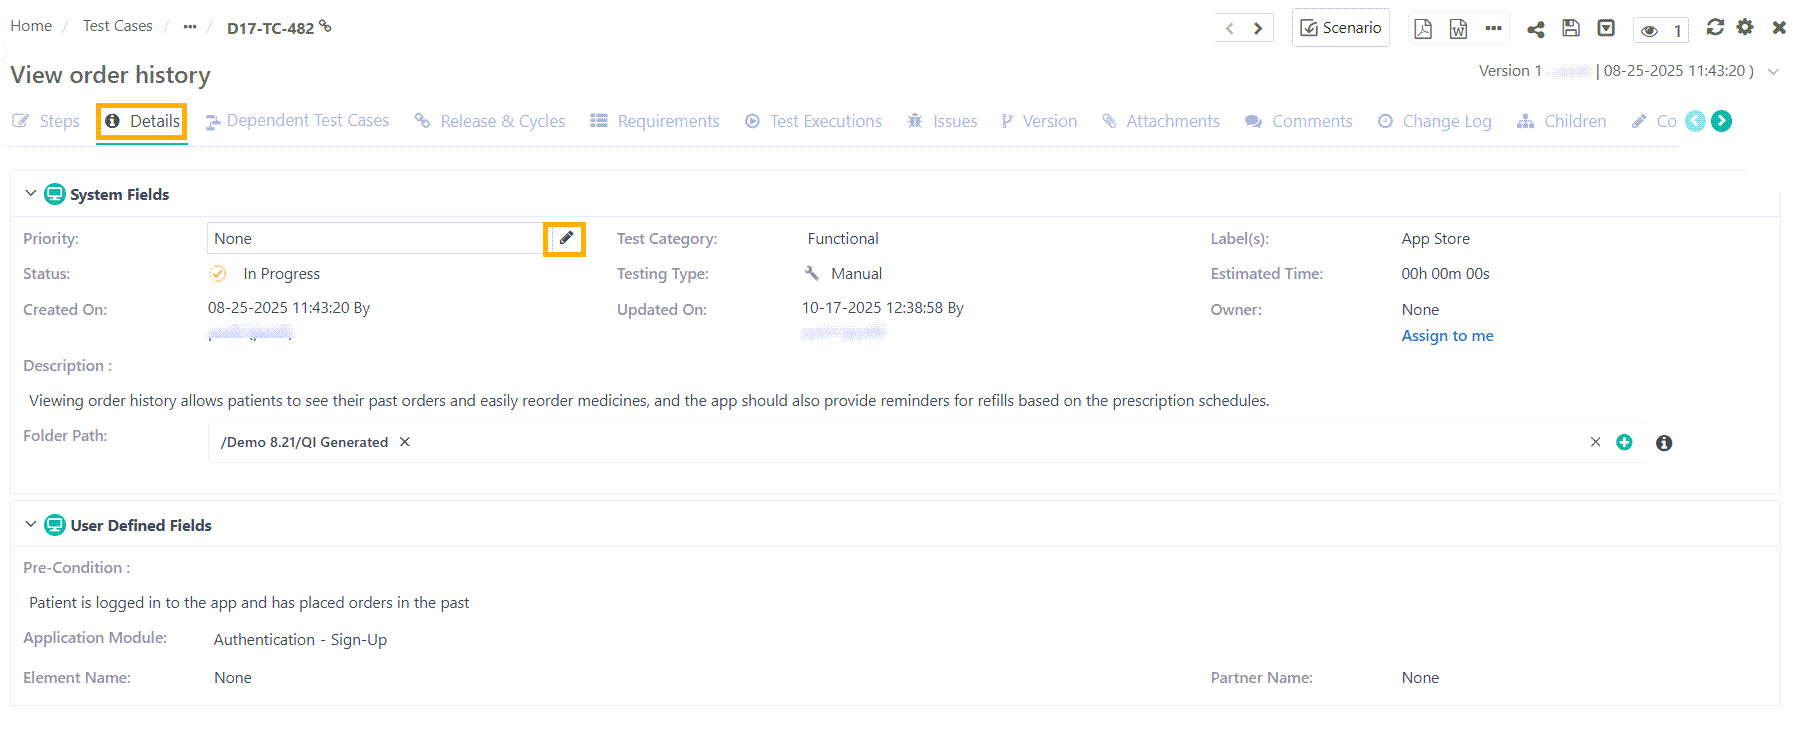Click the boxed down-arrow icon near save
The height and width of the screenshot is (747, 1801).
click(x=1606, y=28)
